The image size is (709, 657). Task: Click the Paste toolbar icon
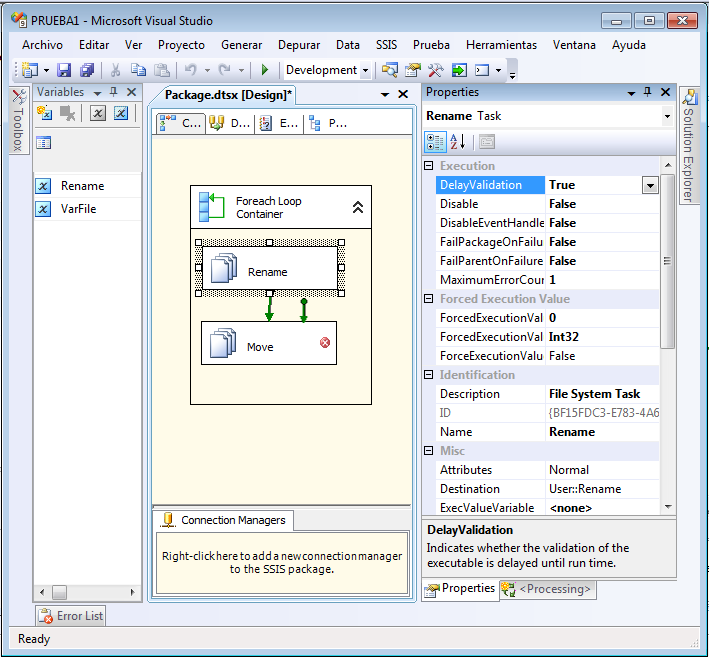click(x=162, y=70)
